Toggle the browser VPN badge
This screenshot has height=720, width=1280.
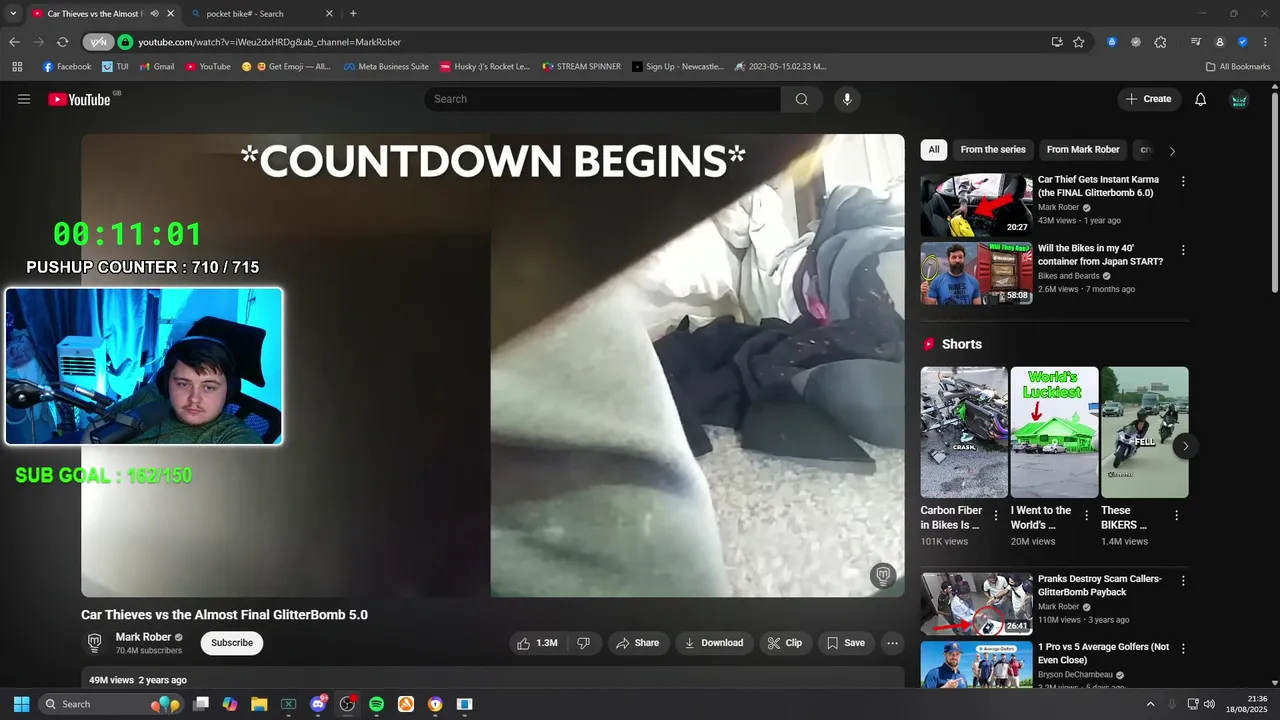pyautogui.click(x=98, y=42)
